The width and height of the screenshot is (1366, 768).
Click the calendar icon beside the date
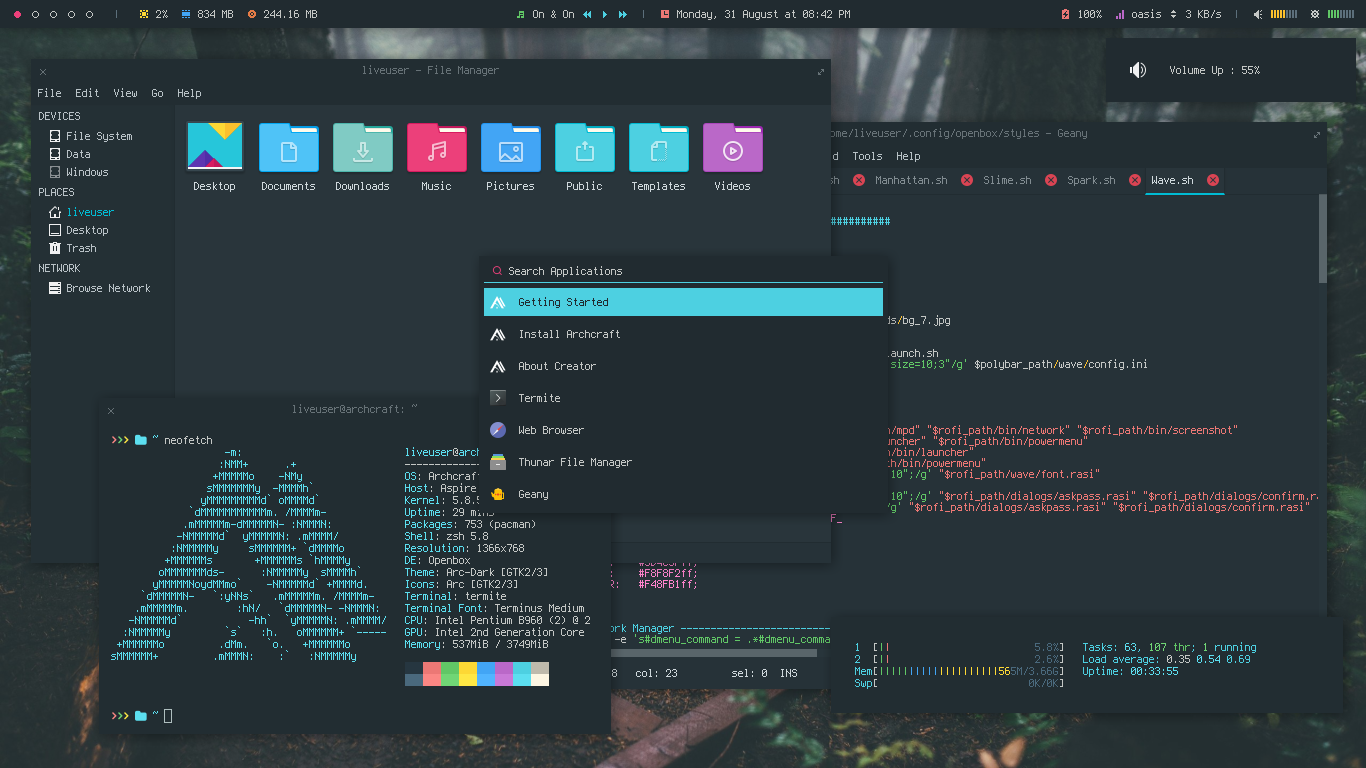665,15
